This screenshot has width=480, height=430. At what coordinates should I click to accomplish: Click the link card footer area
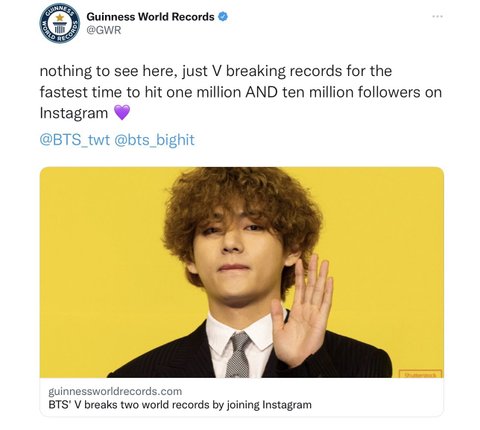242,397
